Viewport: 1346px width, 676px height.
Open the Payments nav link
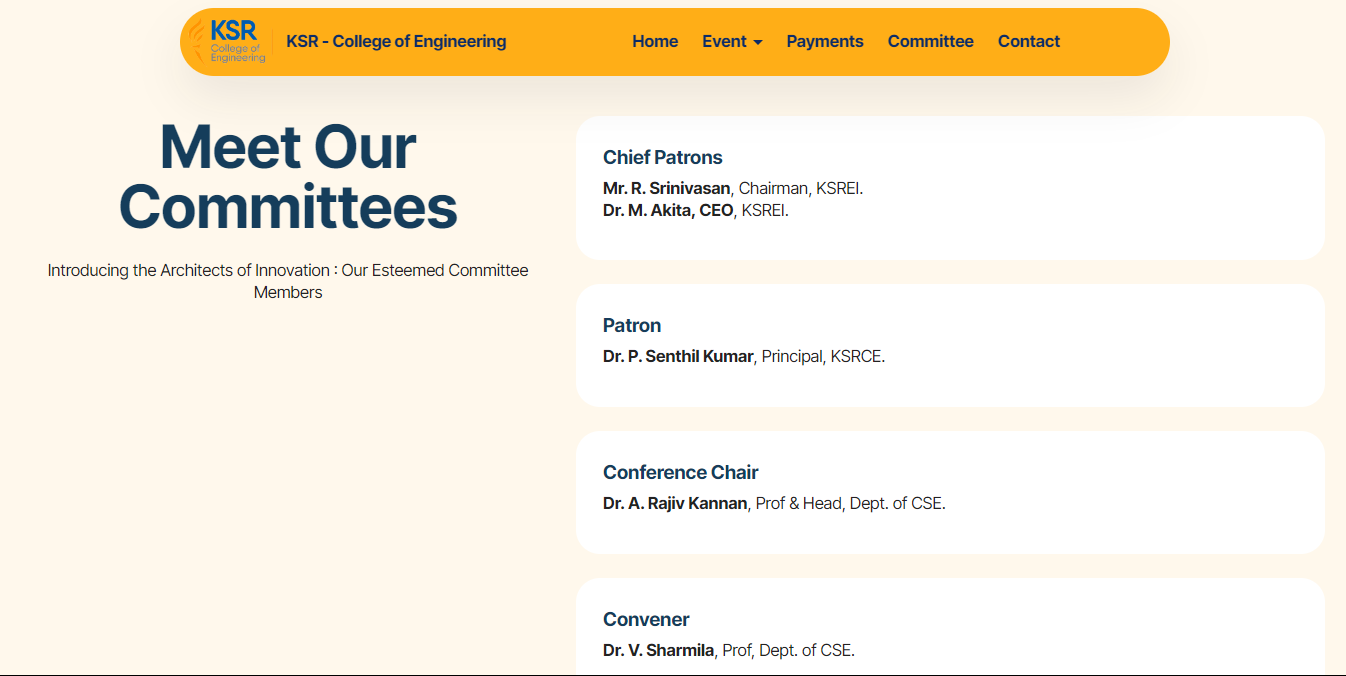pos(825,41)
